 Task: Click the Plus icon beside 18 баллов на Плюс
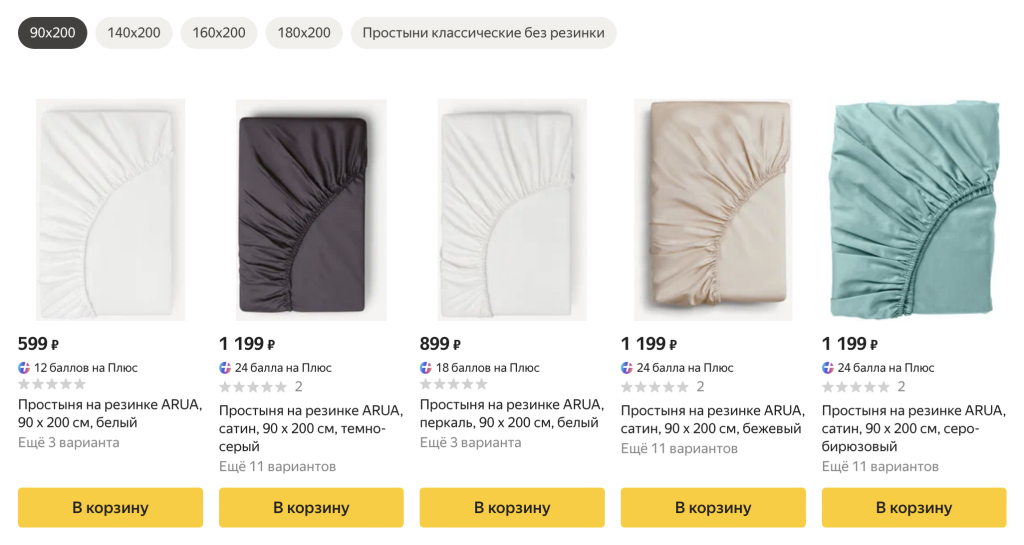426,368
